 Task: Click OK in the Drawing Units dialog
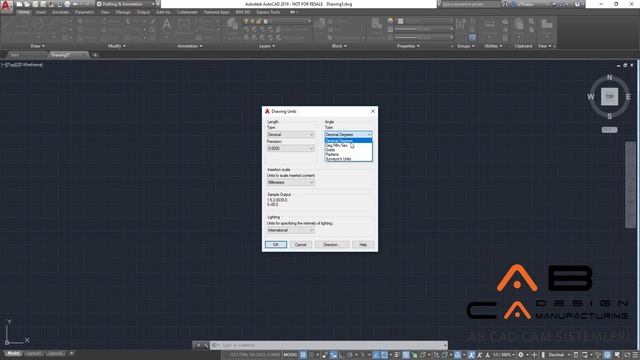tap(276, 244)
